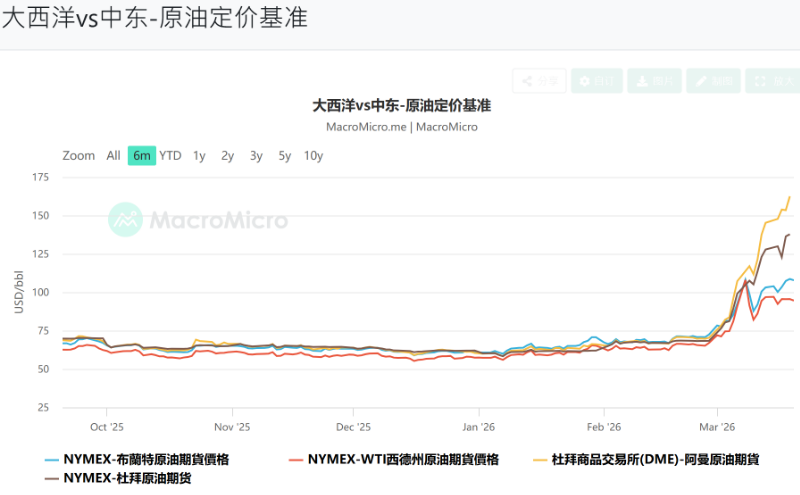Download the chart image (图片)
The width and height of the screenshot is (800, 495).
pyautogui.click(x=654, y=81)
